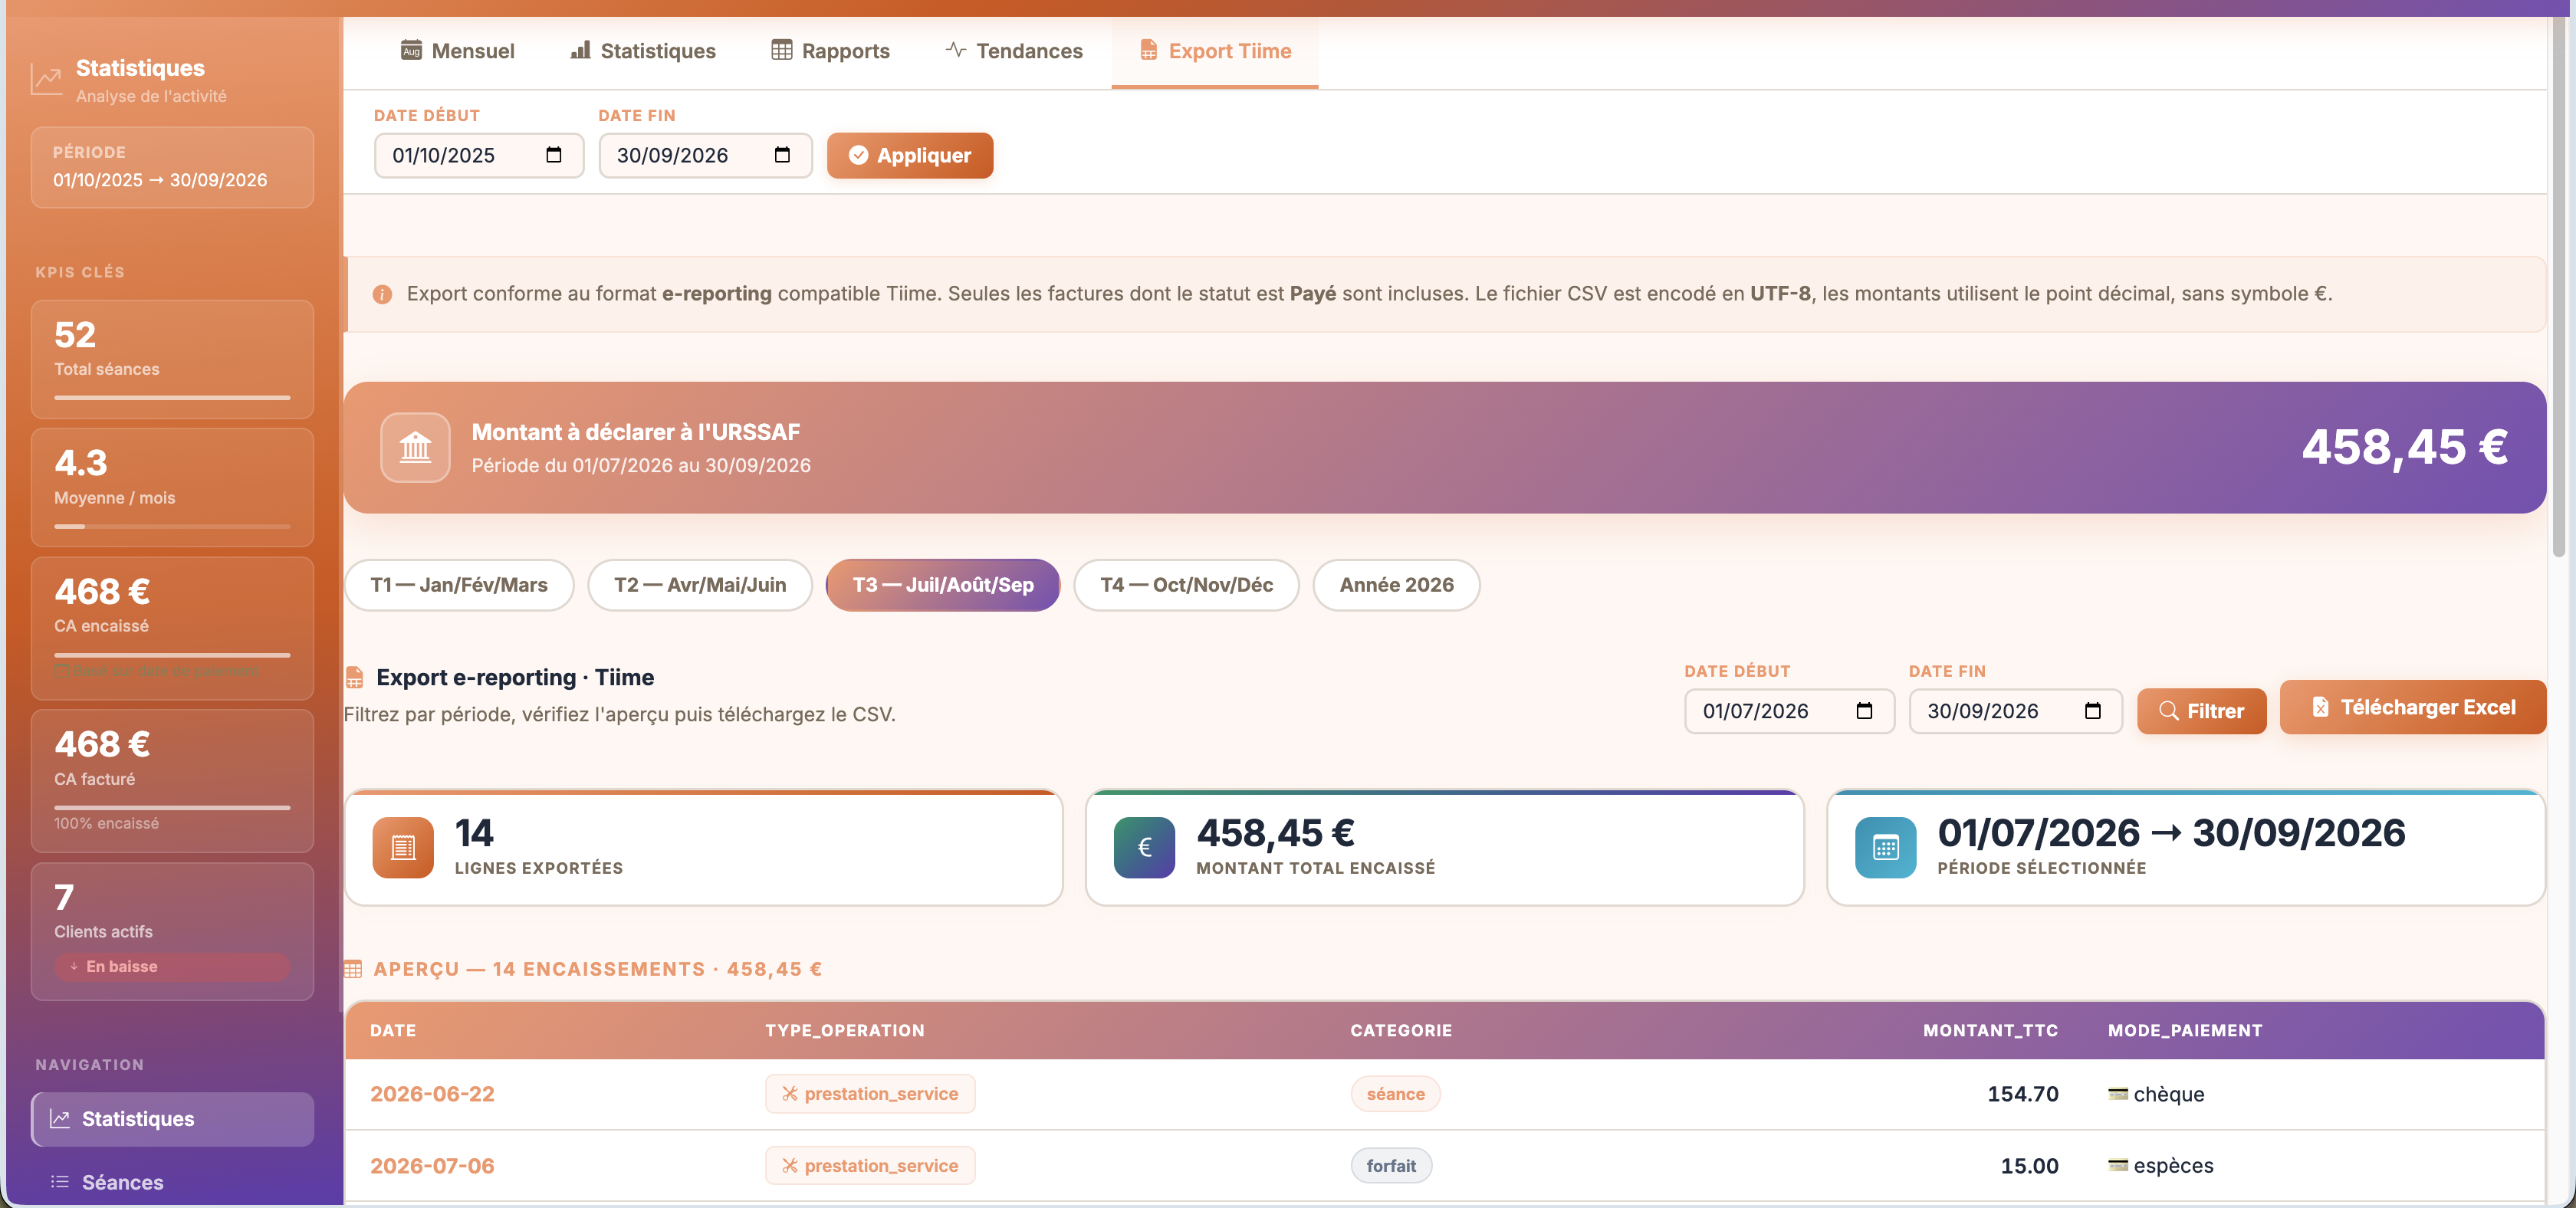Select the Tendances tab
This screenshot has width=2576, height=1208.
[x=1014, y=51]
